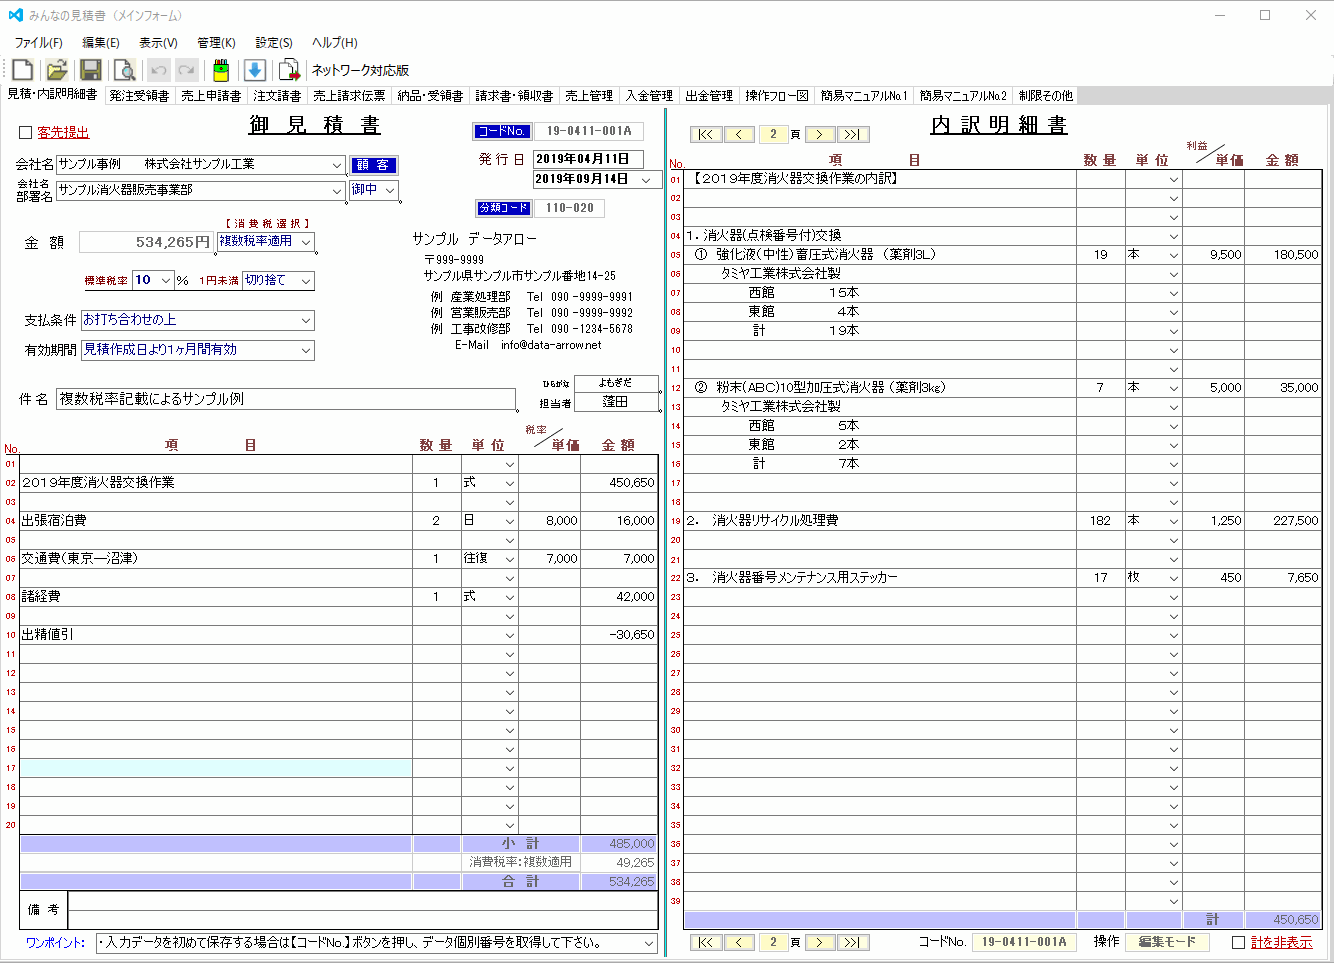The height and width of the screenshot is (963, 1334).
Task: Go to first page in upper navigator
Action: [706, 134]
